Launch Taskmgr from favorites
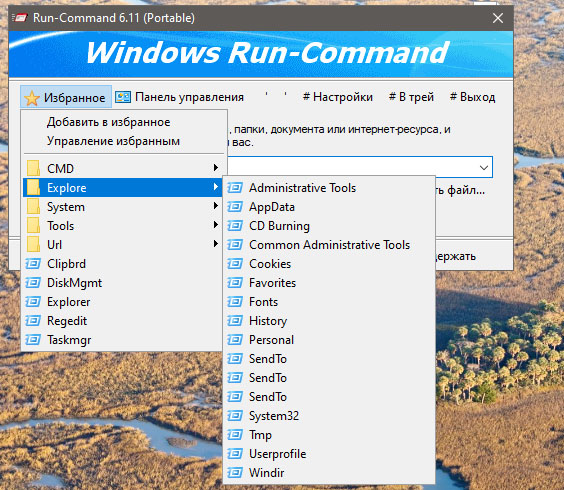Image resolution: width=564 pixels, height=490 pixels. 122,340
